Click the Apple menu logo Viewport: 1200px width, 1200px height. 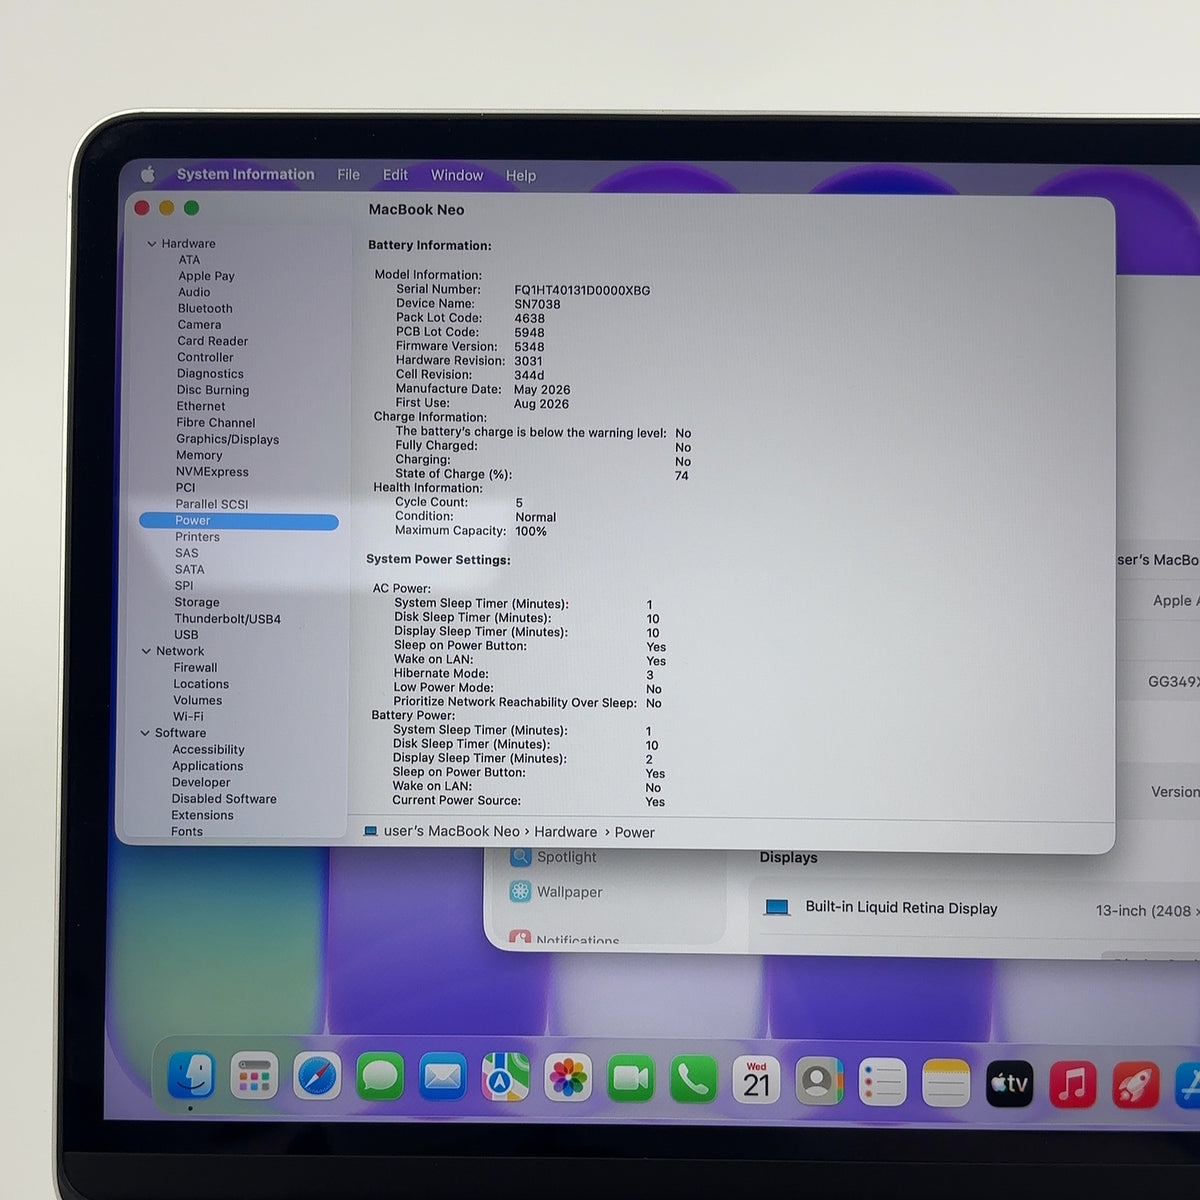click(148, 174)
